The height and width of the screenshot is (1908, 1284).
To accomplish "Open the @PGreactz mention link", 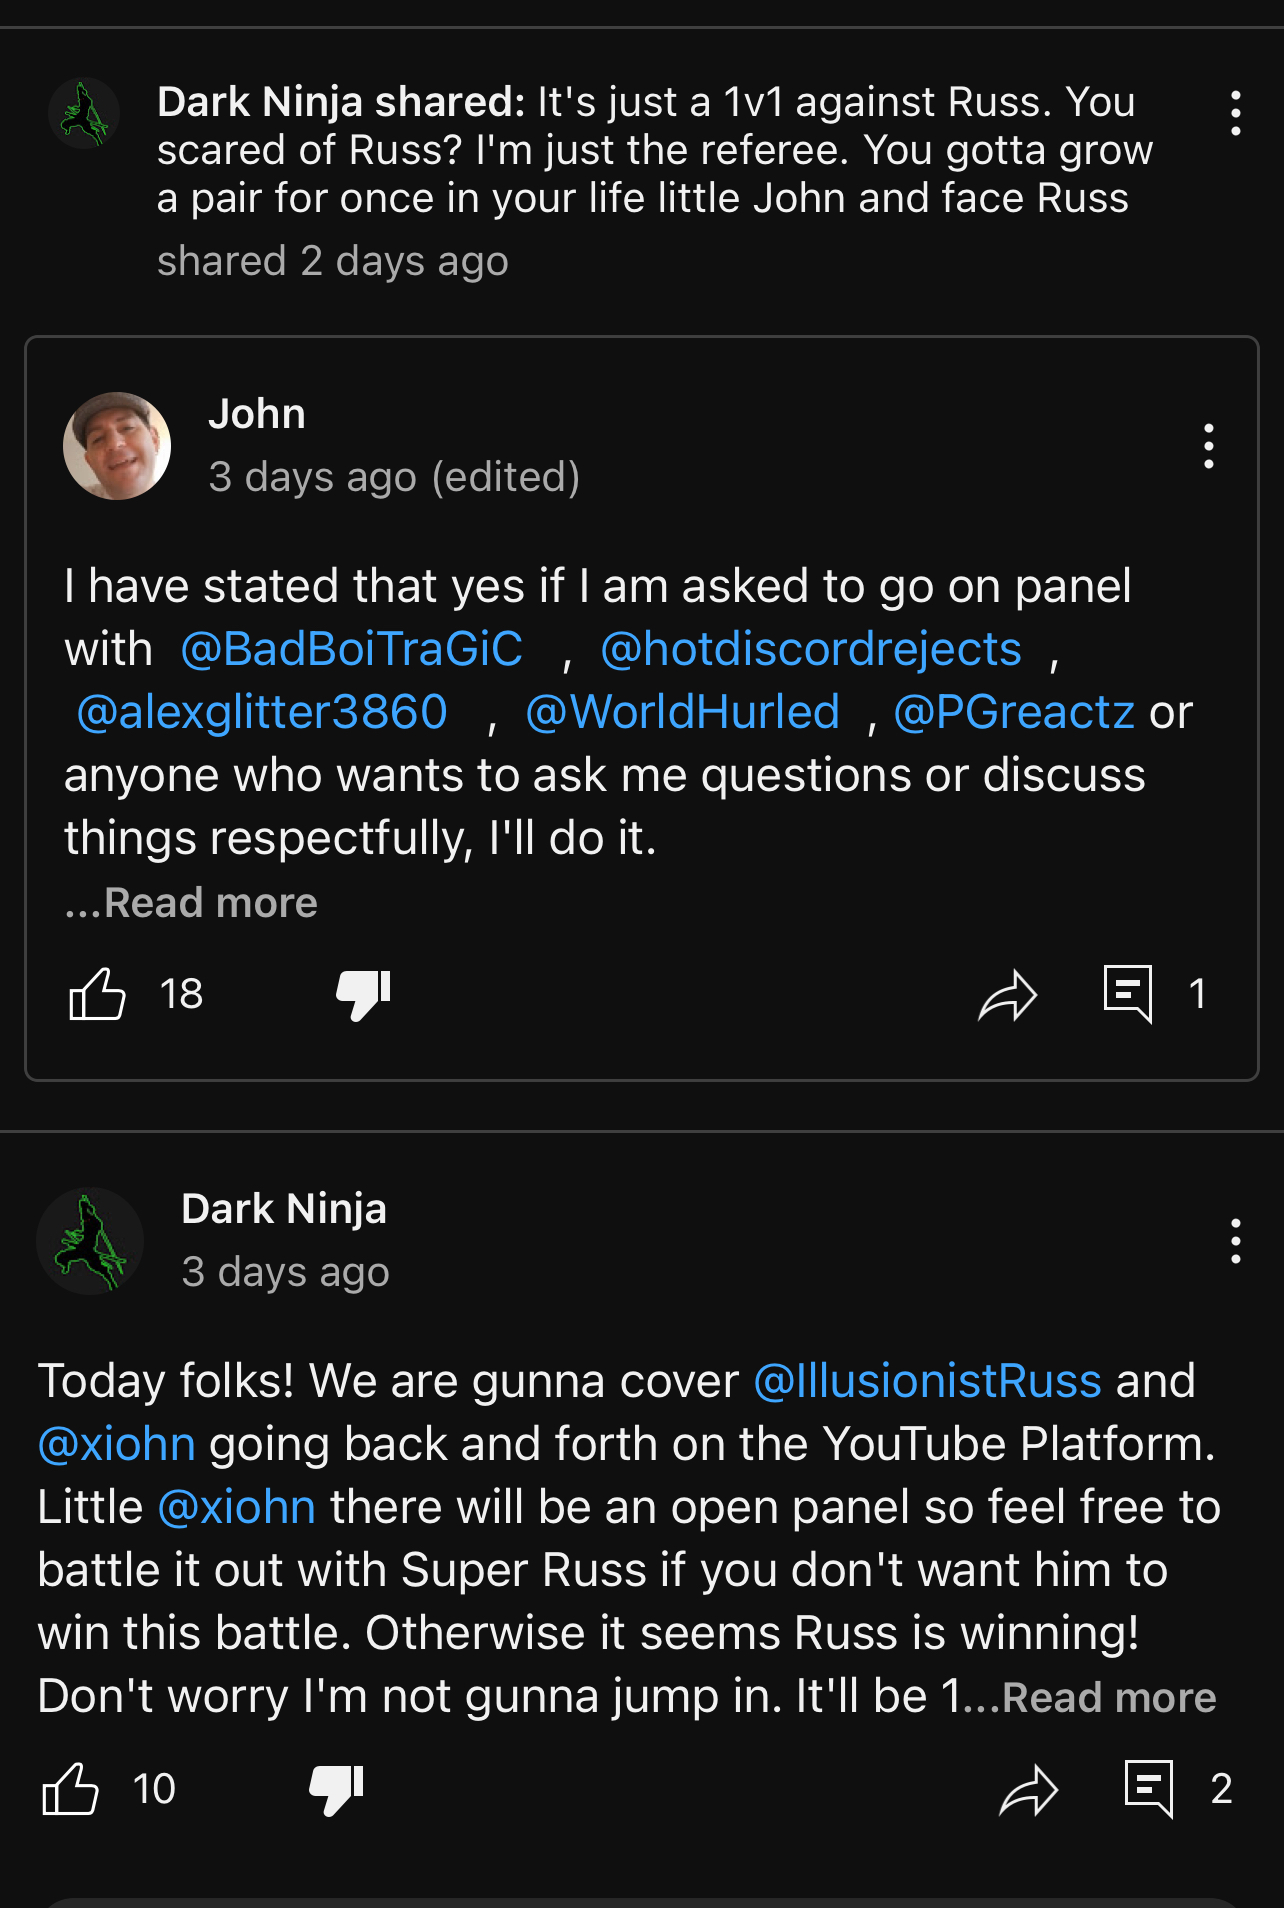I will click(1014, 712).
